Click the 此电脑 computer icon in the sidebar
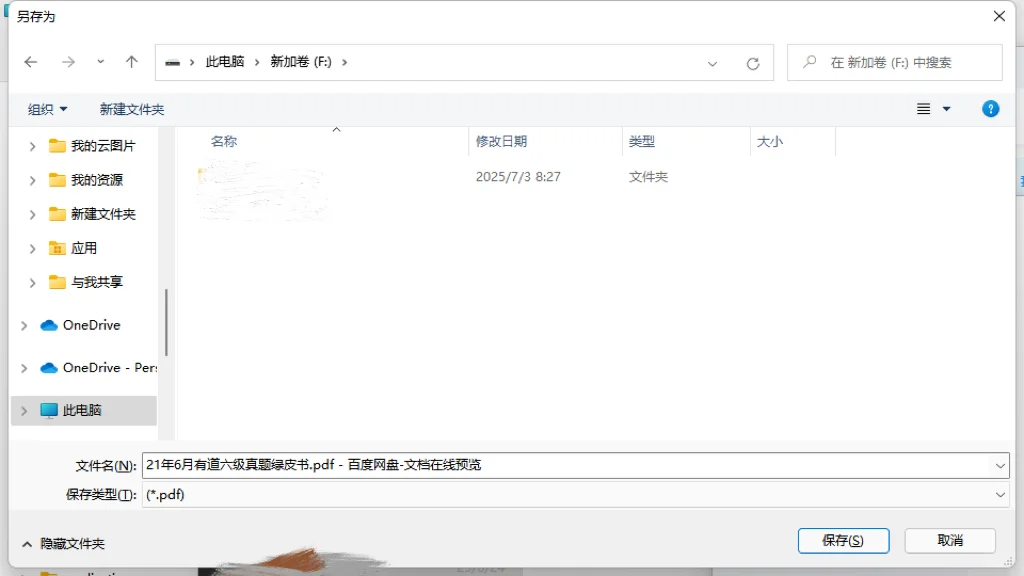Image resolution: width=1024 pixels, height=576 pixels. (x=50, y=410)
